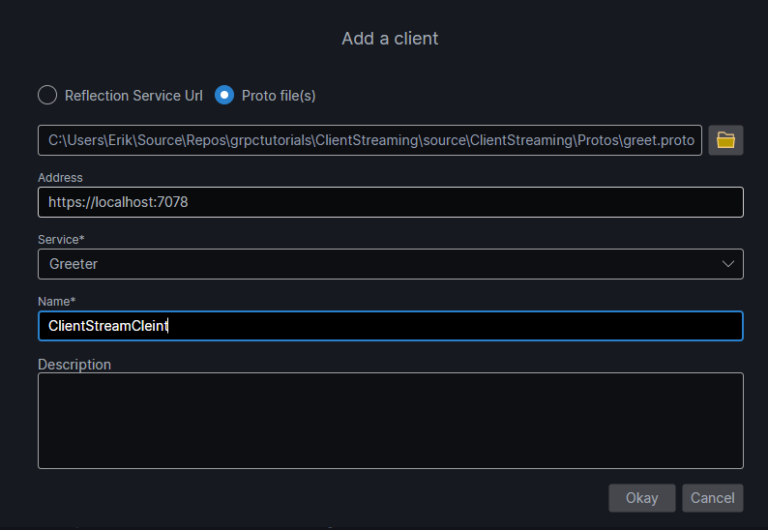
Task: Click the 'Reflection Service Url' label text
Action: [x=134, y=96]
